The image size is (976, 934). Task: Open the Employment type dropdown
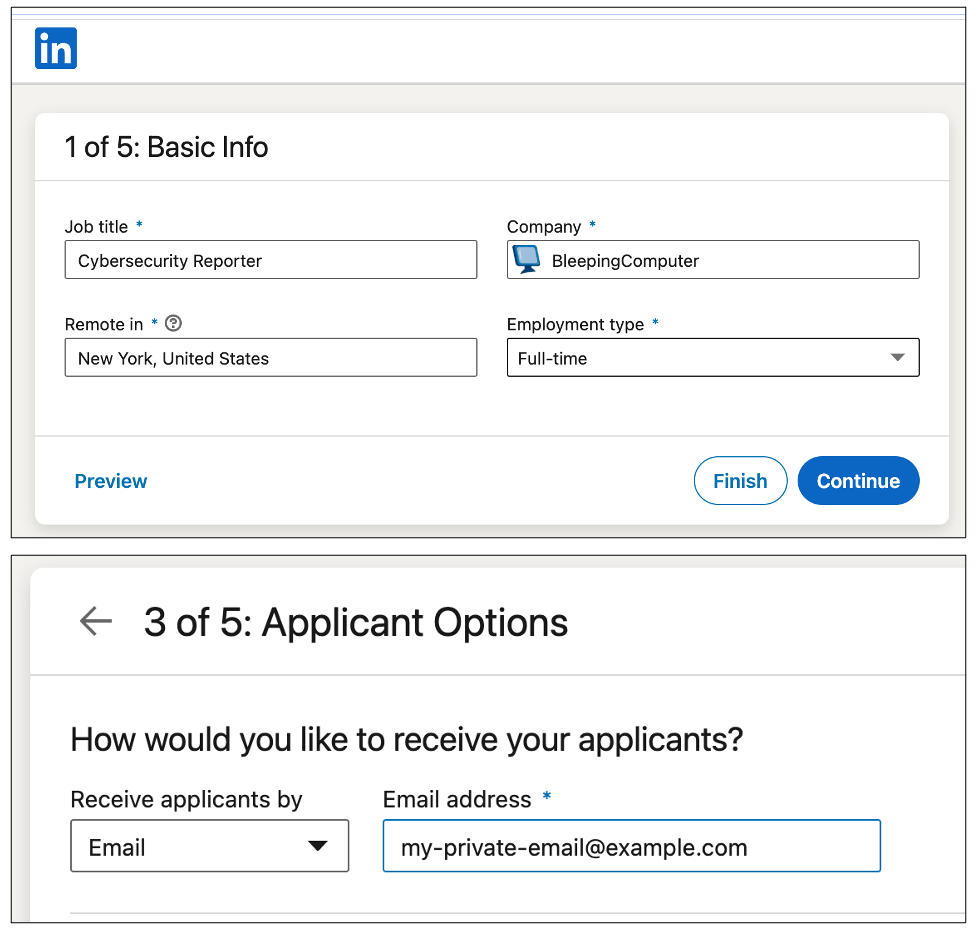pyautogui.click(x=713, y=357)
